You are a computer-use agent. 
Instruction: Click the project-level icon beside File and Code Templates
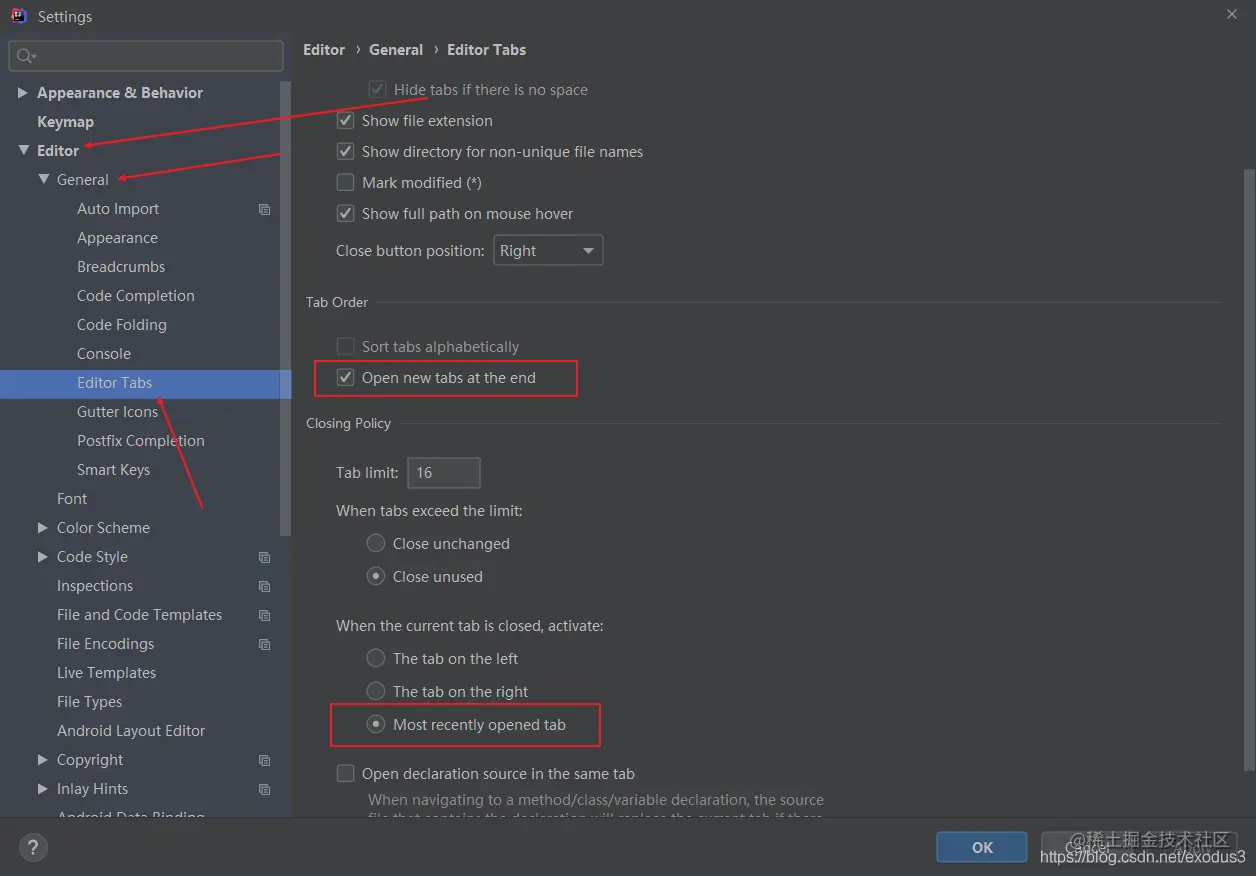point(265,615)
